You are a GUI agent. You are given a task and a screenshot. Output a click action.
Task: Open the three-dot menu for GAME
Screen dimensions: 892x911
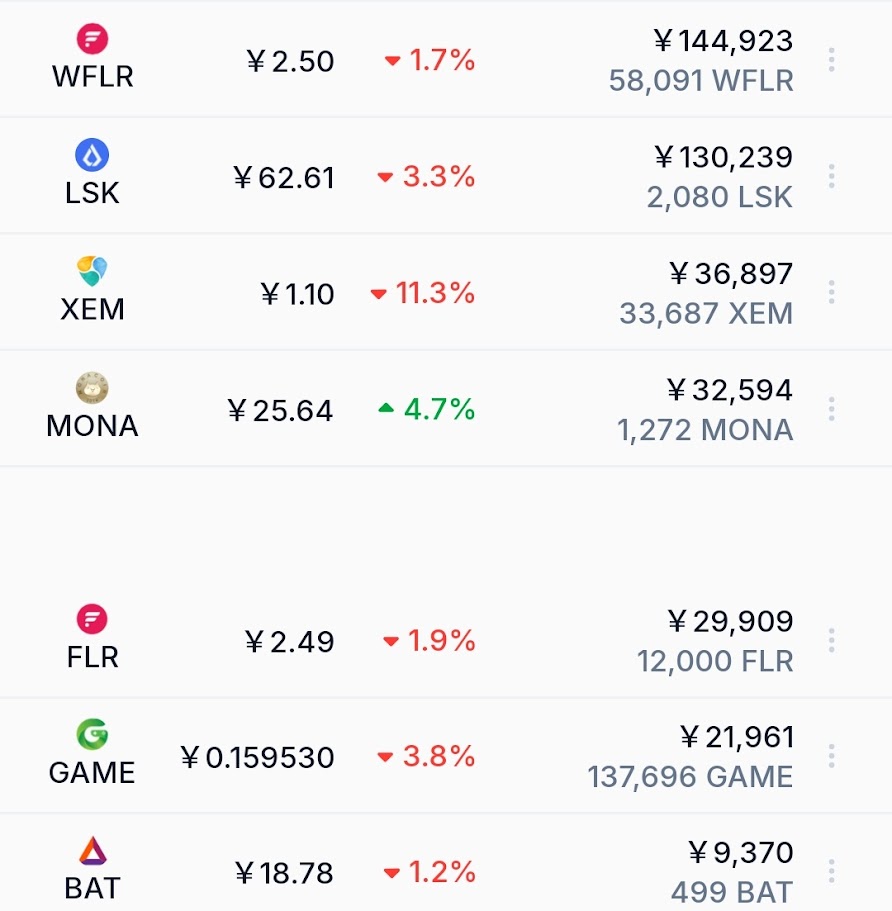(x=832, y=756)
